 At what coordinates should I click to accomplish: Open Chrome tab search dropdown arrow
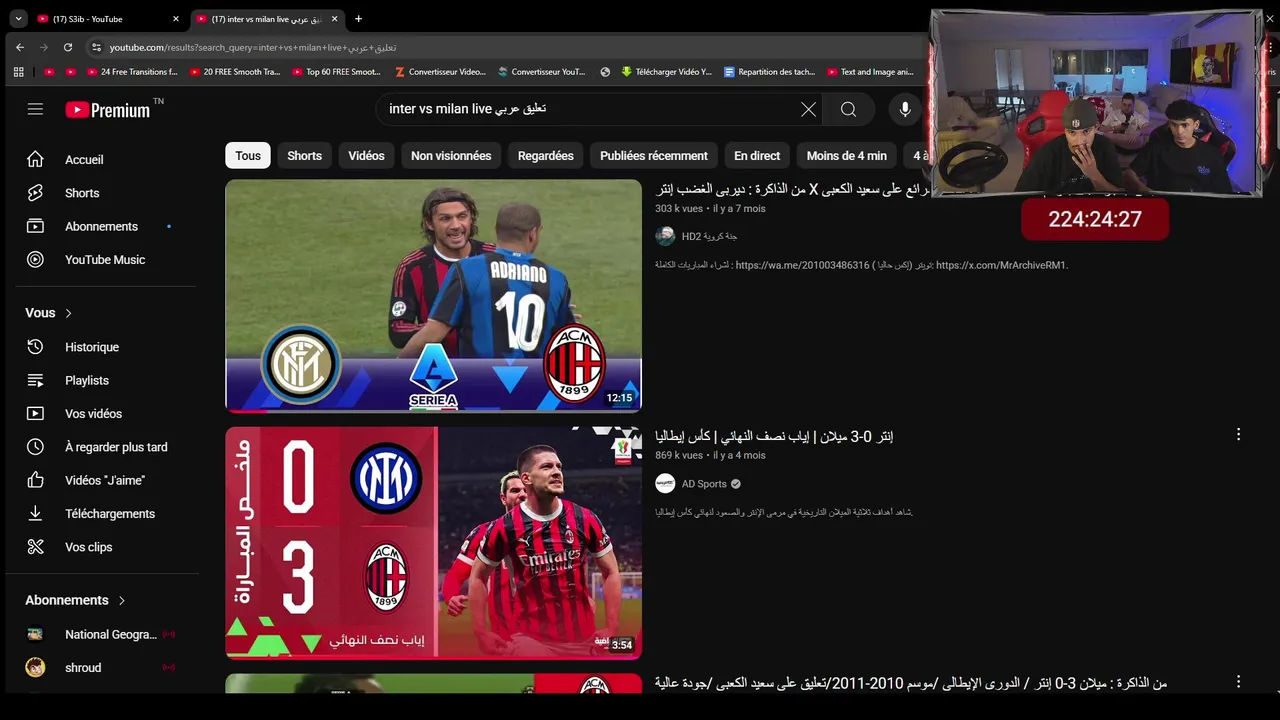click(x=18, y=18)
